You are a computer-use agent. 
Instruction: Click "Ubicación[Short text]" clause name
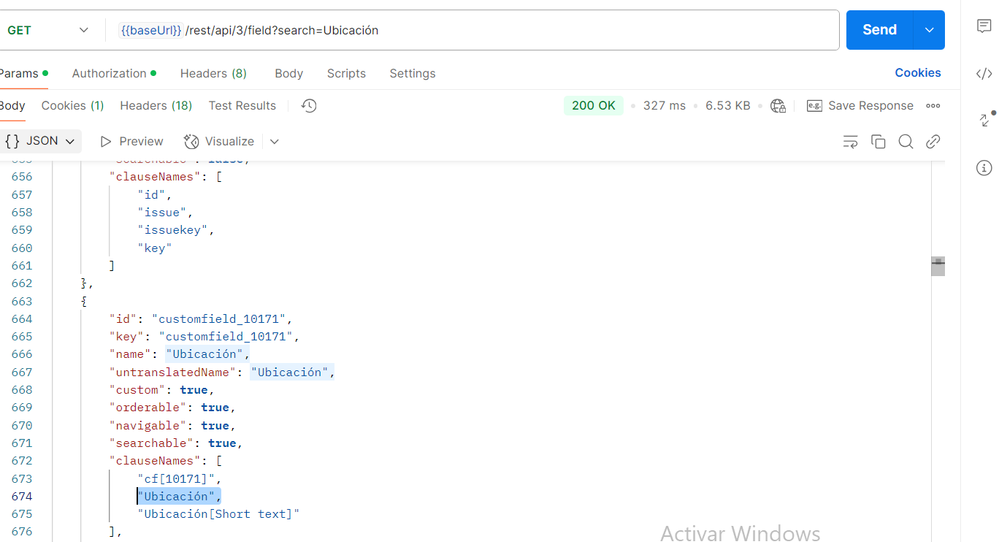coord(219,514)
